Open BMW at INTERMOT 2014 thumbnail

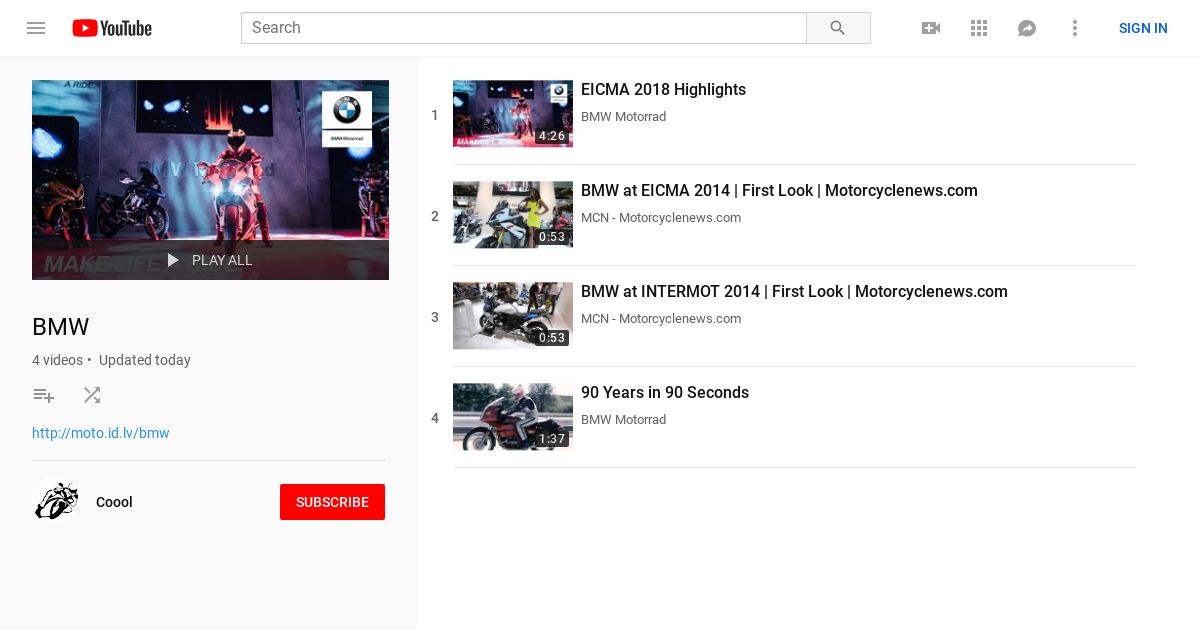(513, 316)
